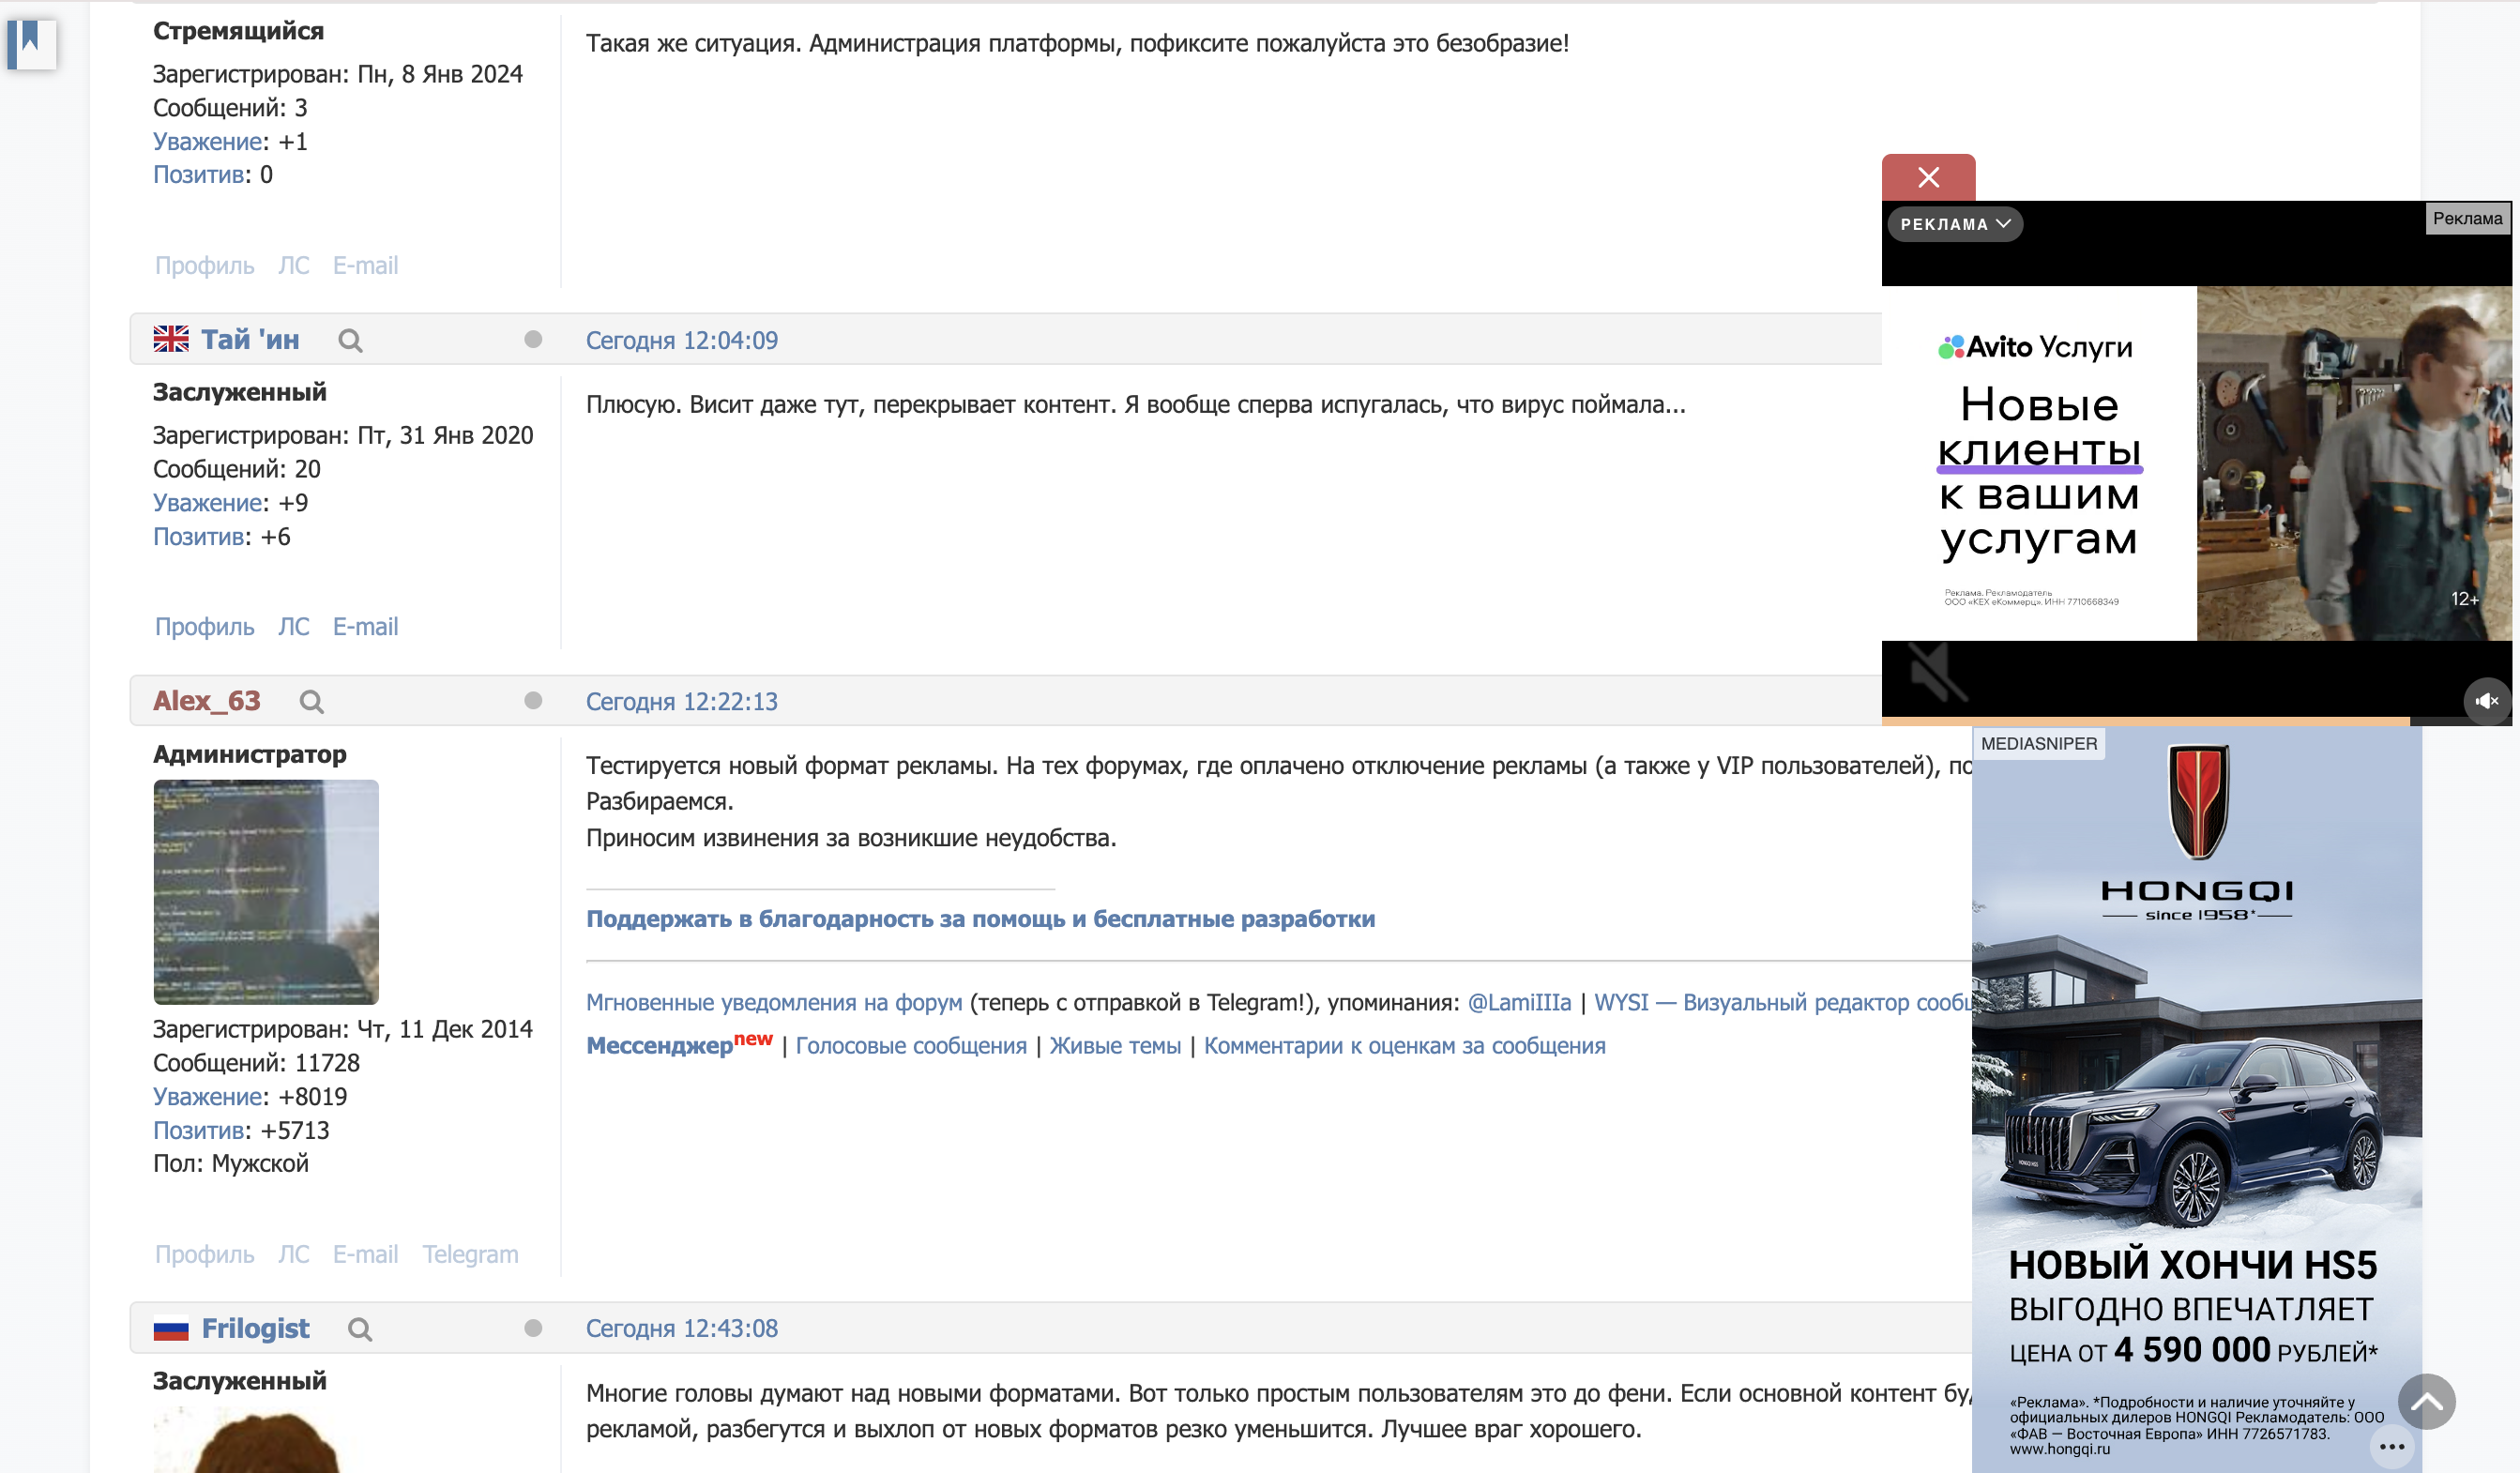Open E-mail link under Тай 'ин post

365,626
